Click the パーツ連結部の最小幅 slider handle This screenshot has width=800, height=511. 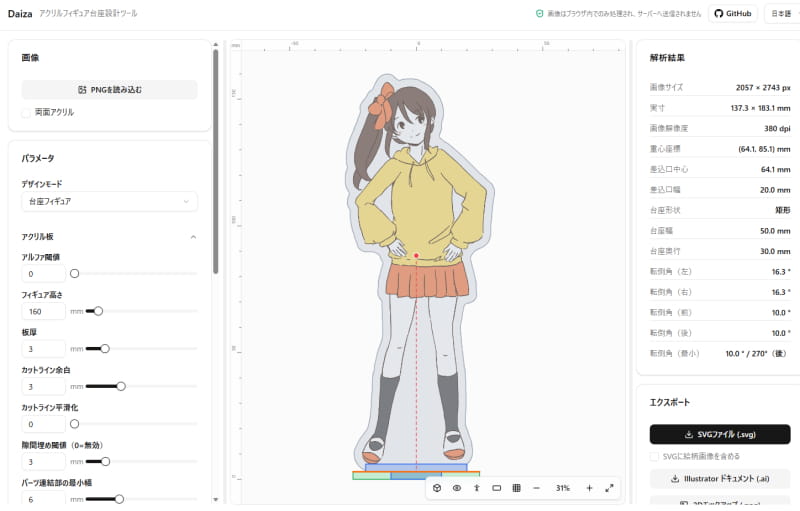tap(119, 499)
